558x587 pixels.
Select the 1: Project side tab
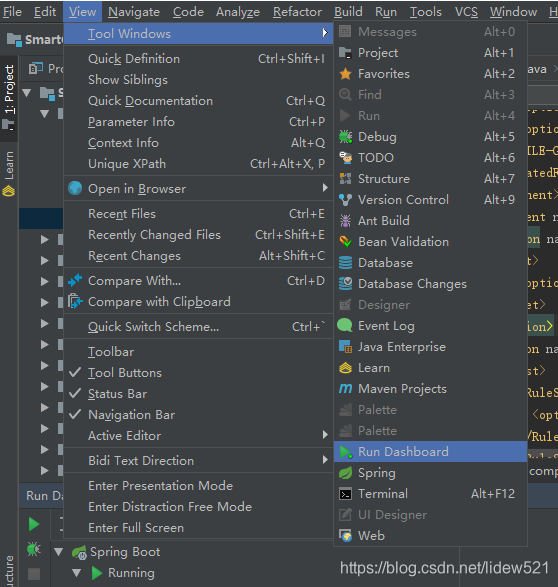9,98
